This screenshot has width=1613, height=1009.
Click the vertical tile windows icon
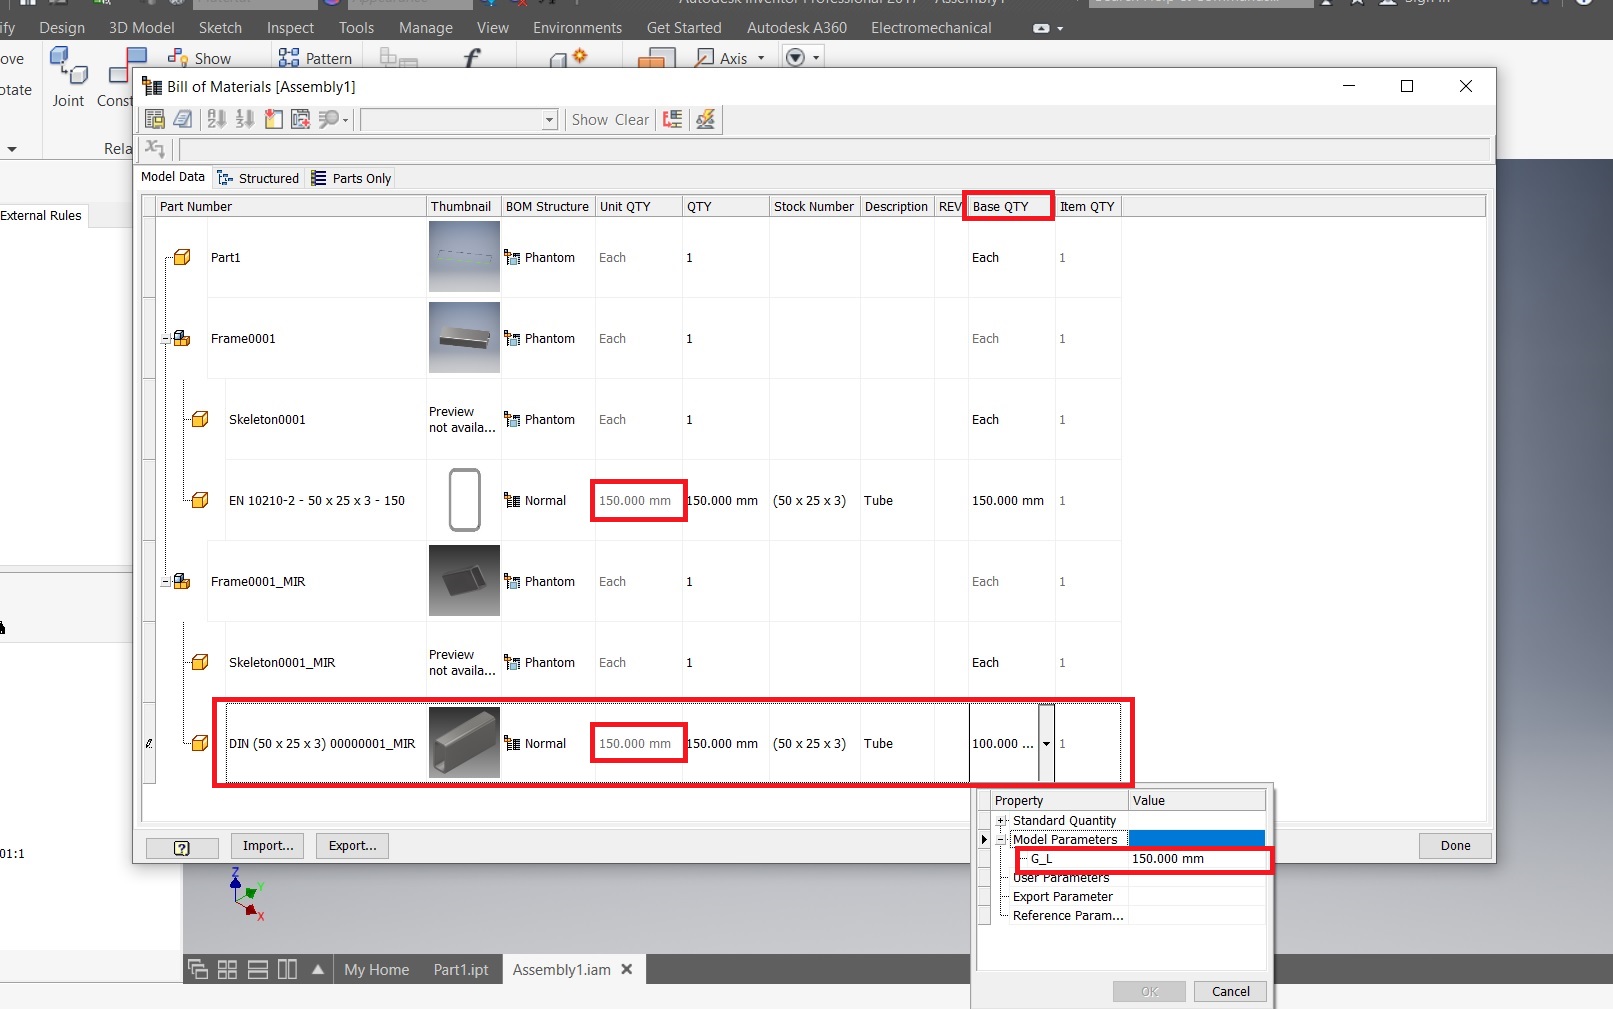(287, 969)
